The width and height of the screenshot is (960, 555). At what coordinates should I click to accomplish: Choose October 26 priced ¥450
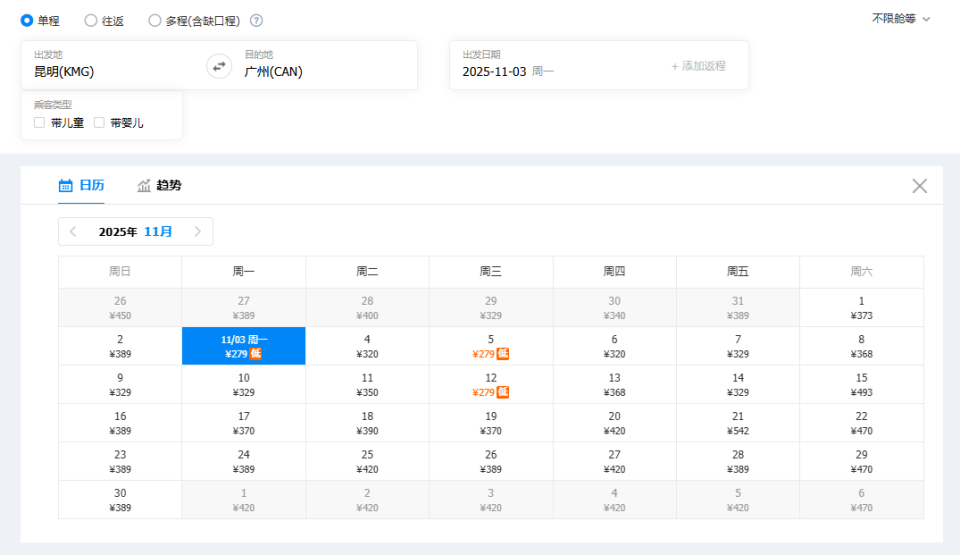pos(120,308)
